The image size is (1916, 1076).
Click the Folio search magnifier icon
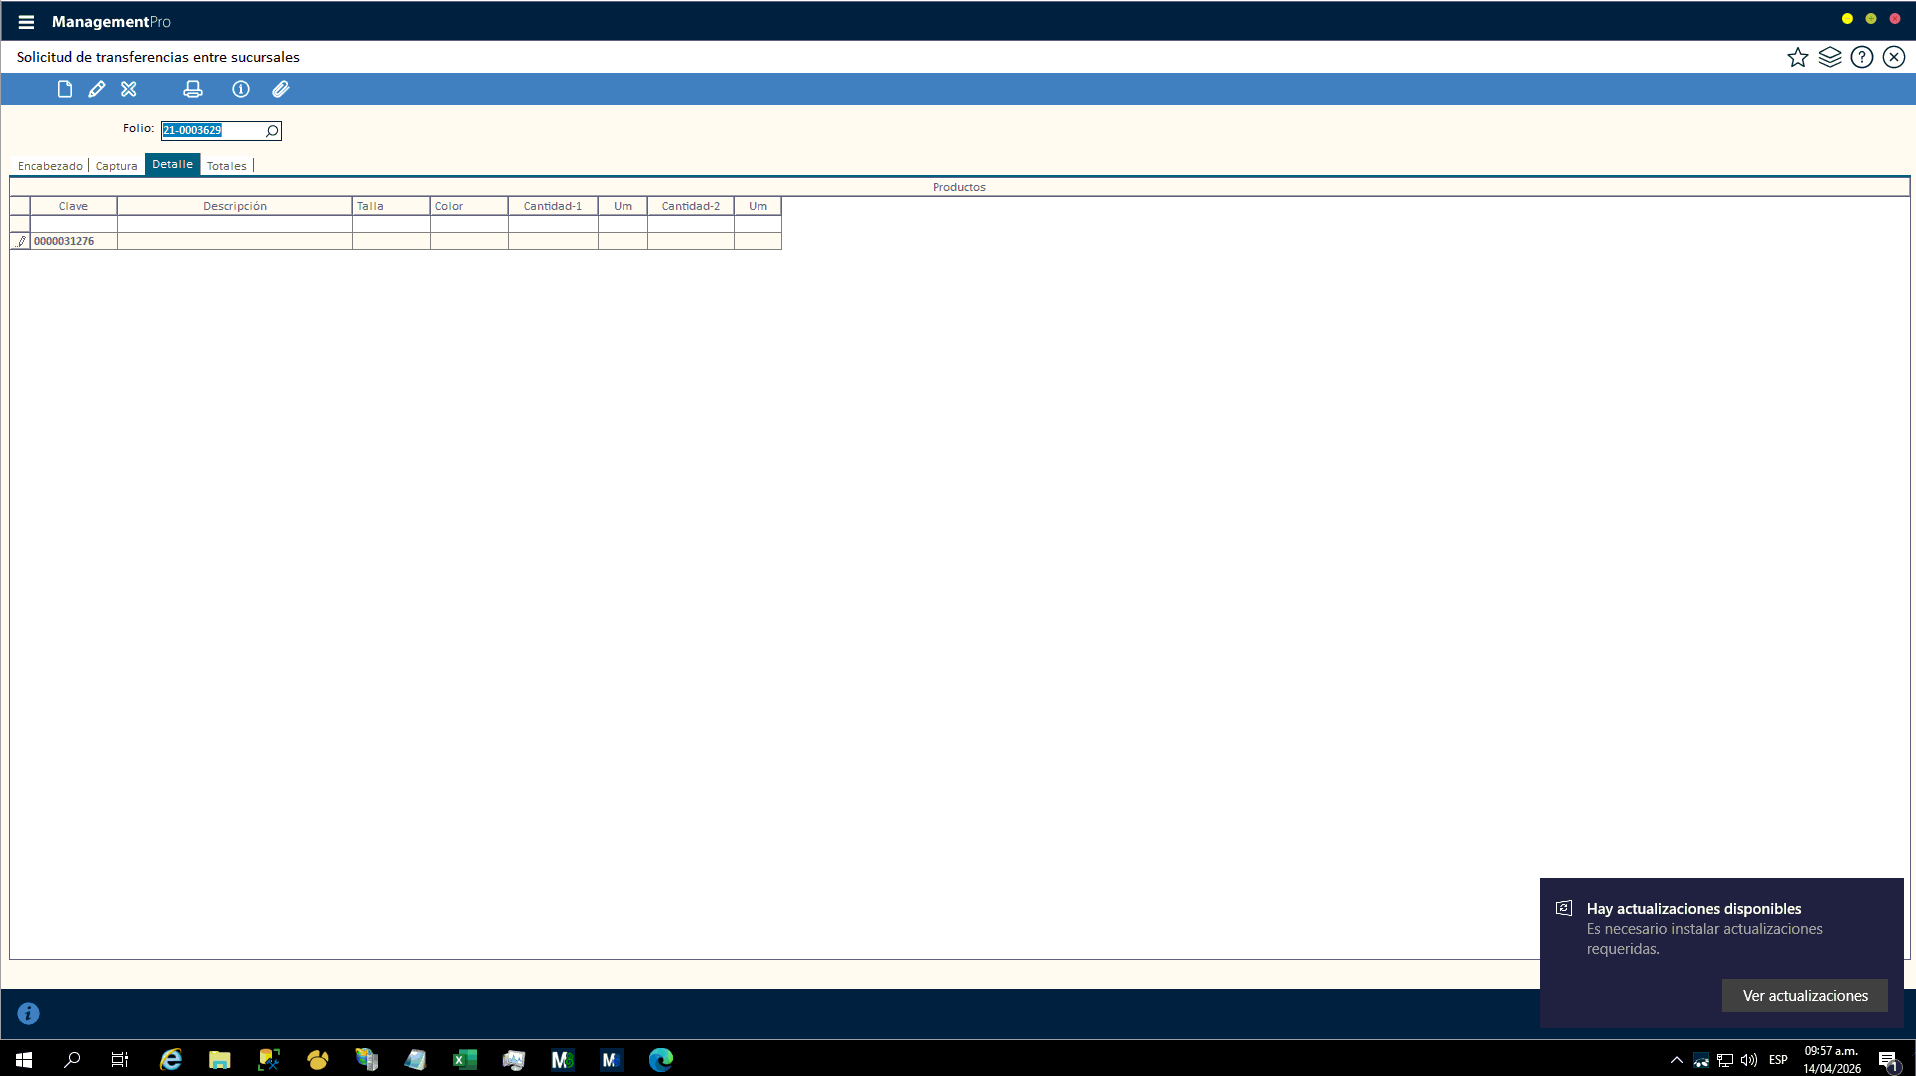pyautogui.click(x=272, y=131)
